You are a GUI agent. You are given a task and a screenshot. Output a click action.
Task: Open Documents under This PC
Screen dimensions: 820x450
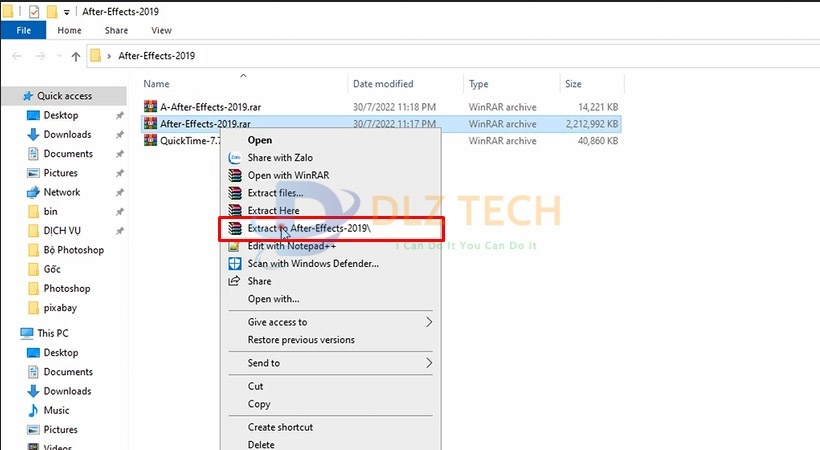pos(68,372)
